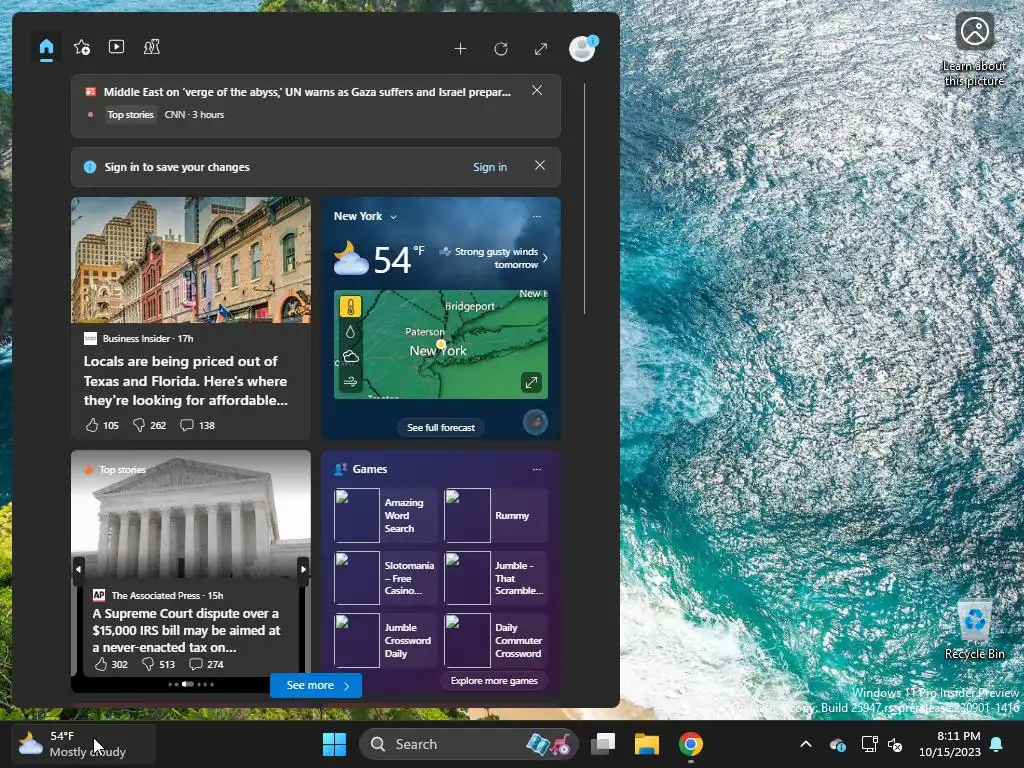Dislike the Business Insider article (262)

[x=149, y=425]
